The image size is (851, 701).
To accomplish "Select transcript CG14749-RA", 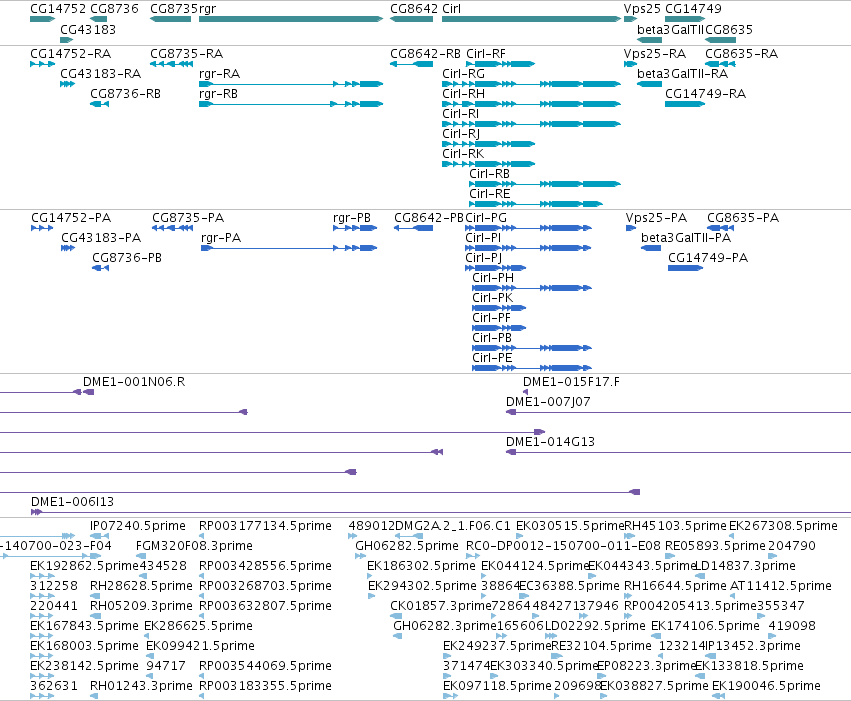I will coord(706,94).
